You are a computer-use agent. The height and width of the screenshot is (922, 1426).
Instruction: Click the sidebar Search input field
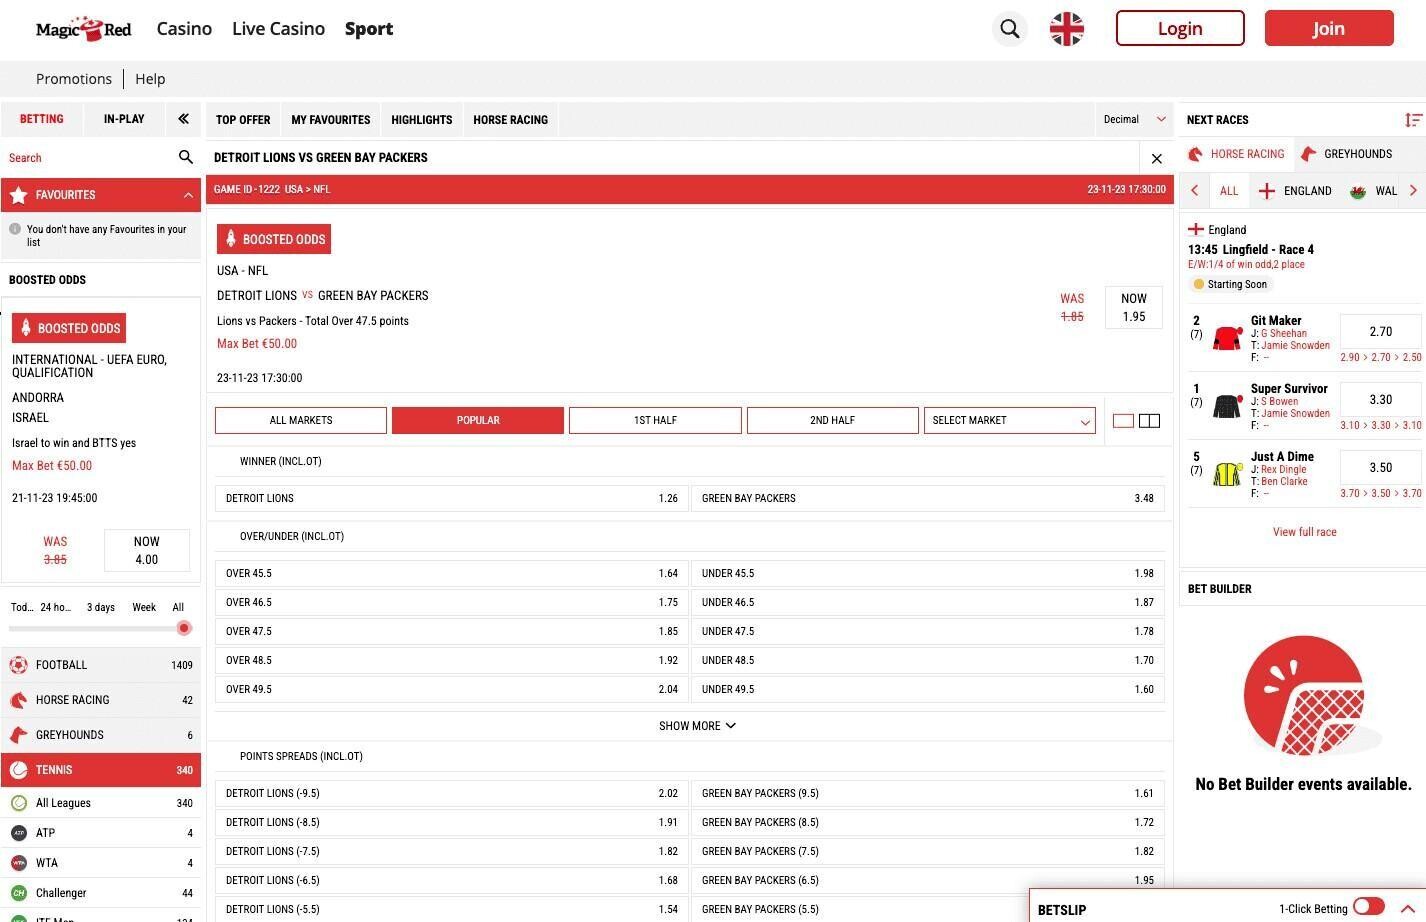click(x=90, y=158)
